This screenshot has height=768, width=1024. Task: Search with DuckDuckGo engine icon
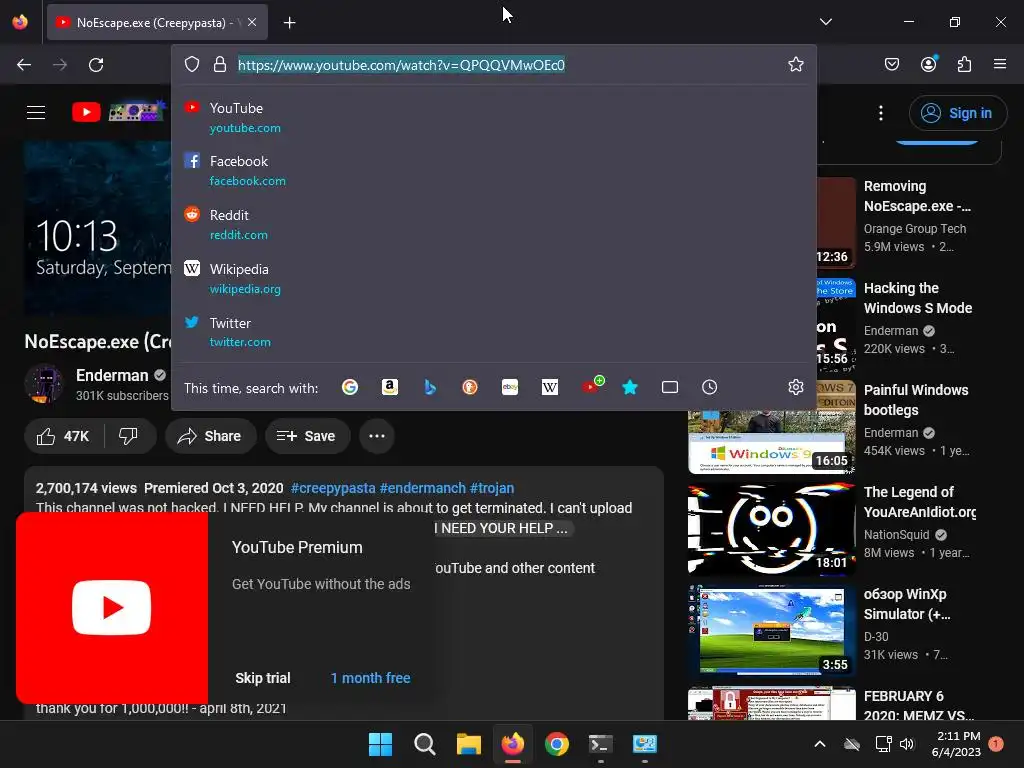tap(470, 387)
